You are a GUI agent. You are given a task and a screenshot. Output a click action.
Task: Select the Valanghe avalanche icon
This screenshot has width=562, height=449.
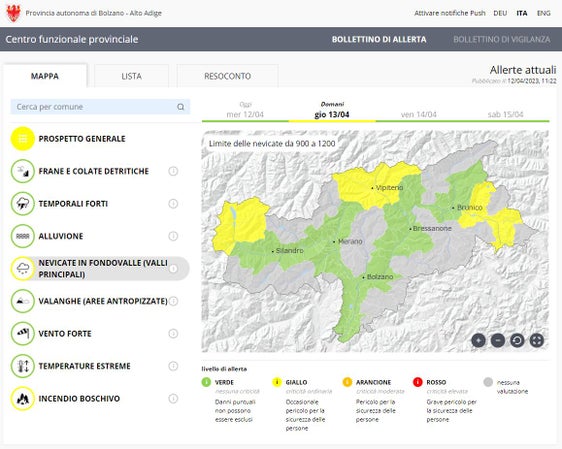coord(23,301)
